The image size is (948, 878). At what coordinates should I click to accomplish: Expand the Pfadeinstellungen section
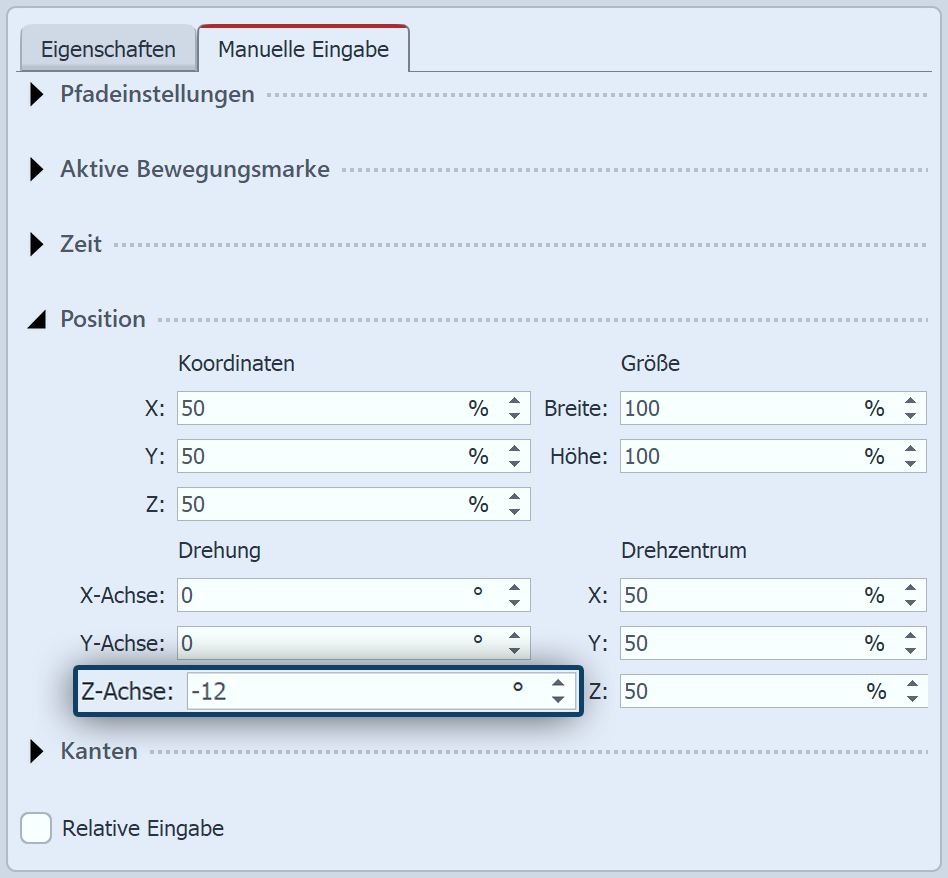37,95
